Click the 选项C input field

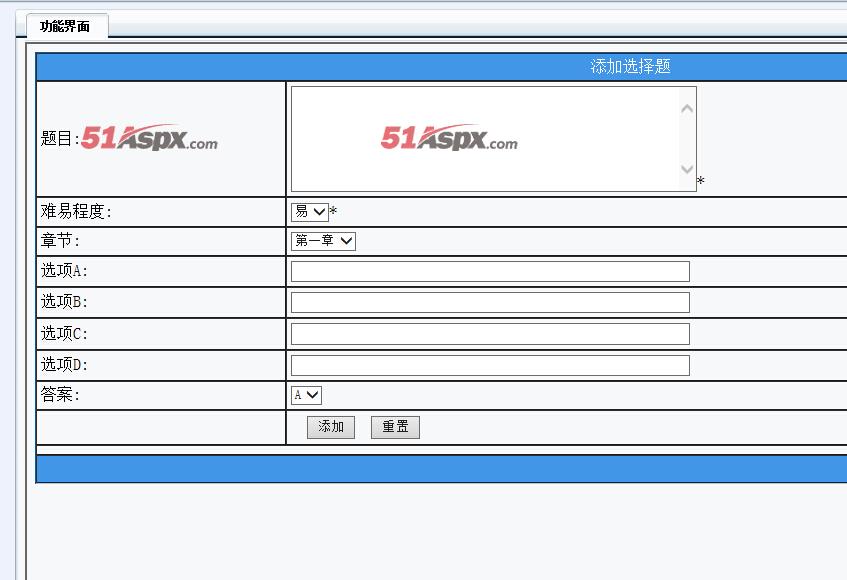pyautogui.click(x=490, y=334)
